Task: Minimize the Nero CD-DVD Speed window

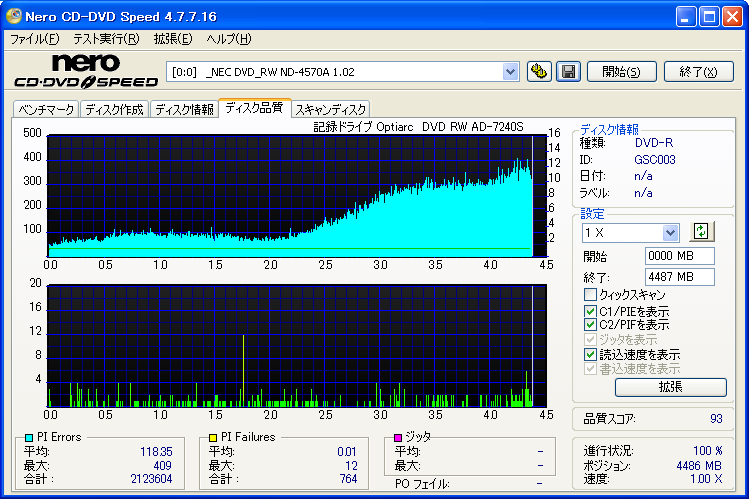Action: (685, 17)
